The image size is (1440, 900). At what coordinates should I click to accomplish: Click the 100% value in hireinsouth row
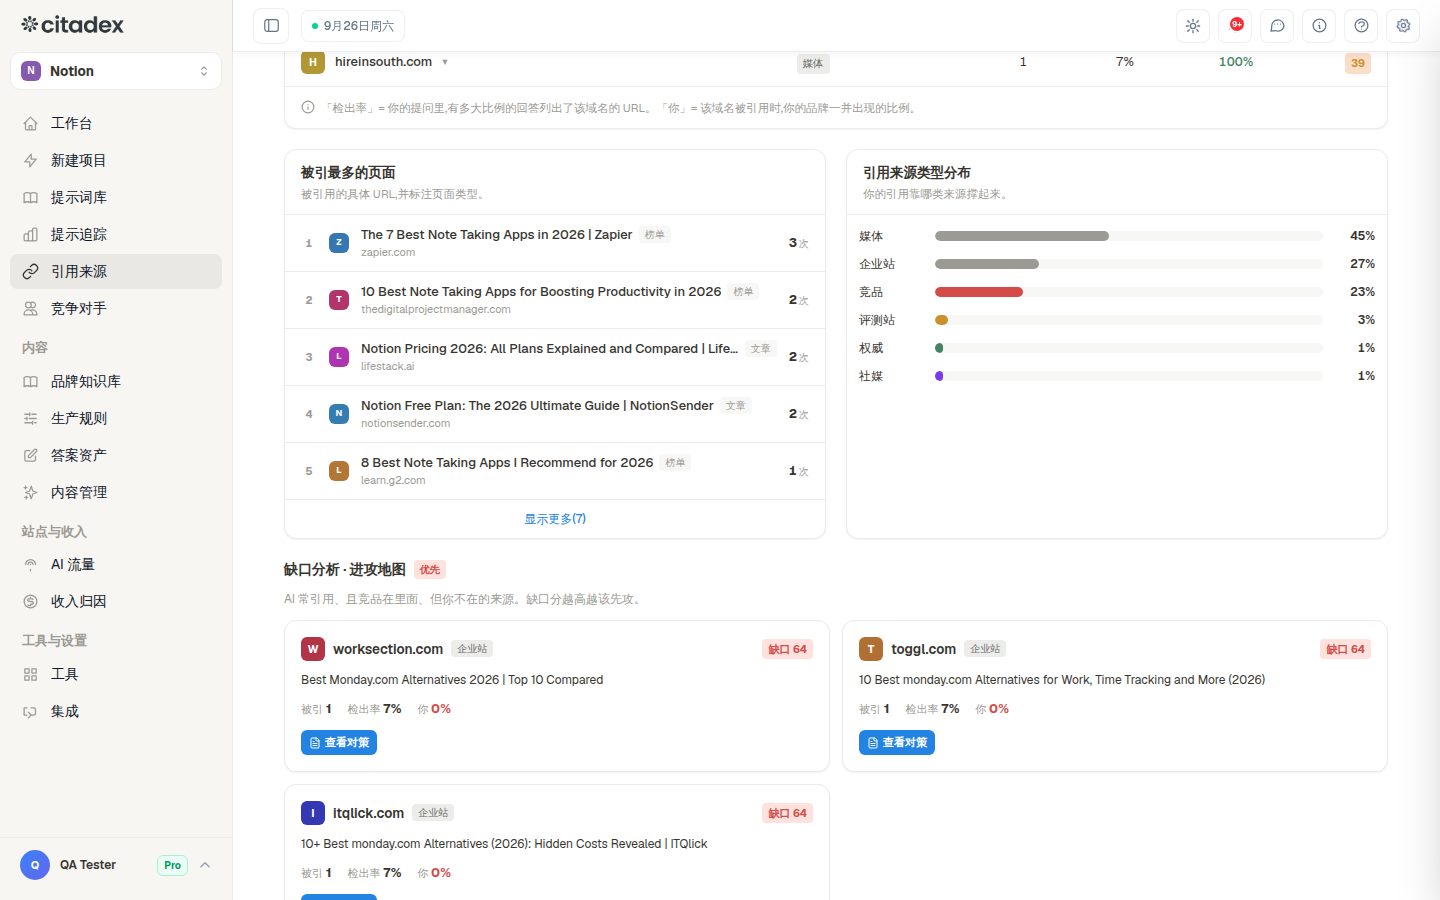(1236, 62)
